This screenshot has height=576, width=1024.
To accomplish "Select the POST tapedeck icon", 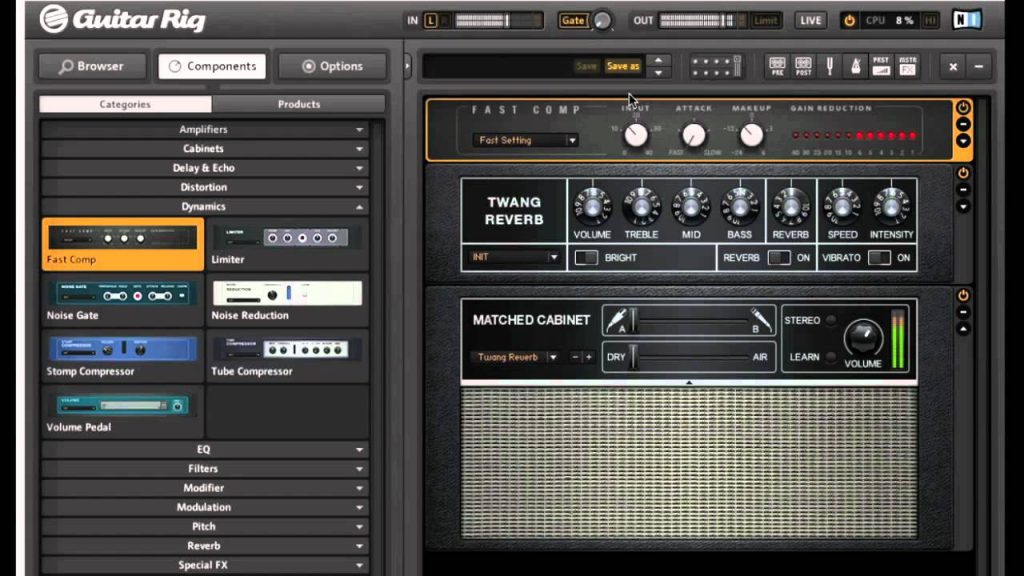I will click(x=803, y=67).
